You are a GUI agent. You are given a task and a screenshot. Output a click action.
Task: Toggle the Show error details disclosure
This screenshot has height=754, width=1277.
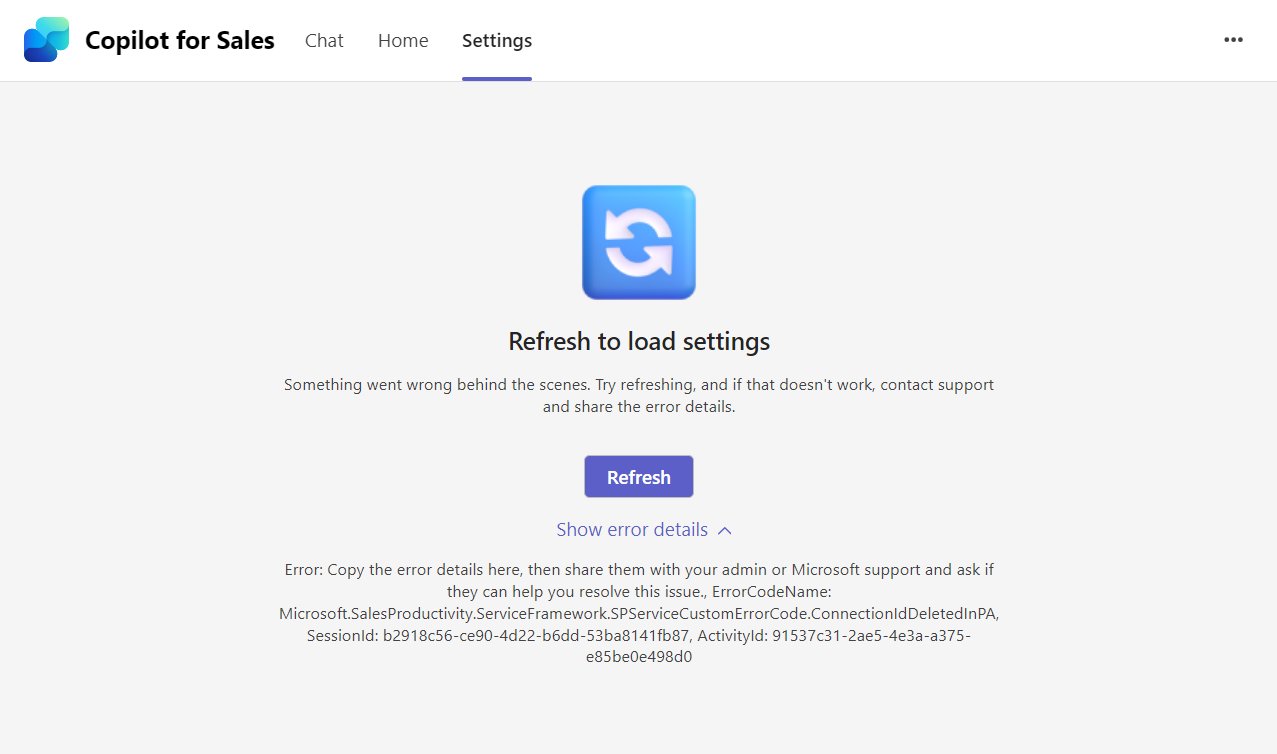pyautogui.click(x=631, y=529)
